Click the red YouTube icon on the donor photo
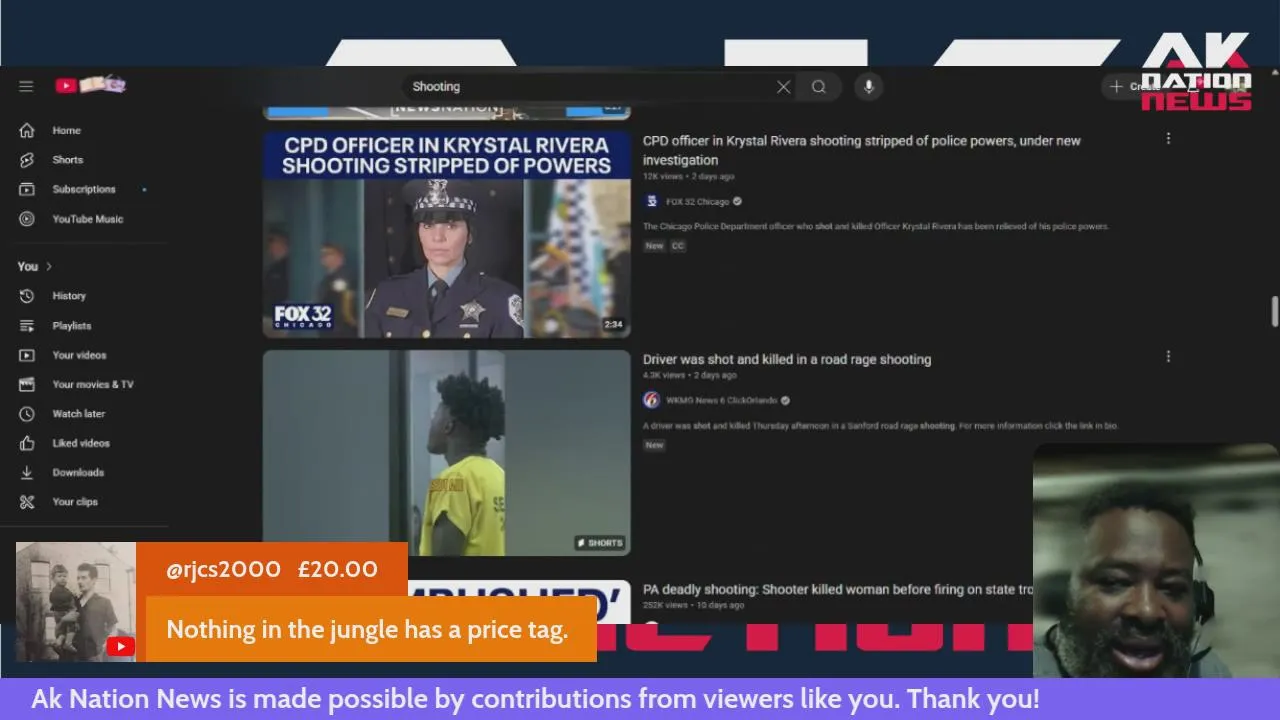This screenshot has height=720, width=1280. 121,647
